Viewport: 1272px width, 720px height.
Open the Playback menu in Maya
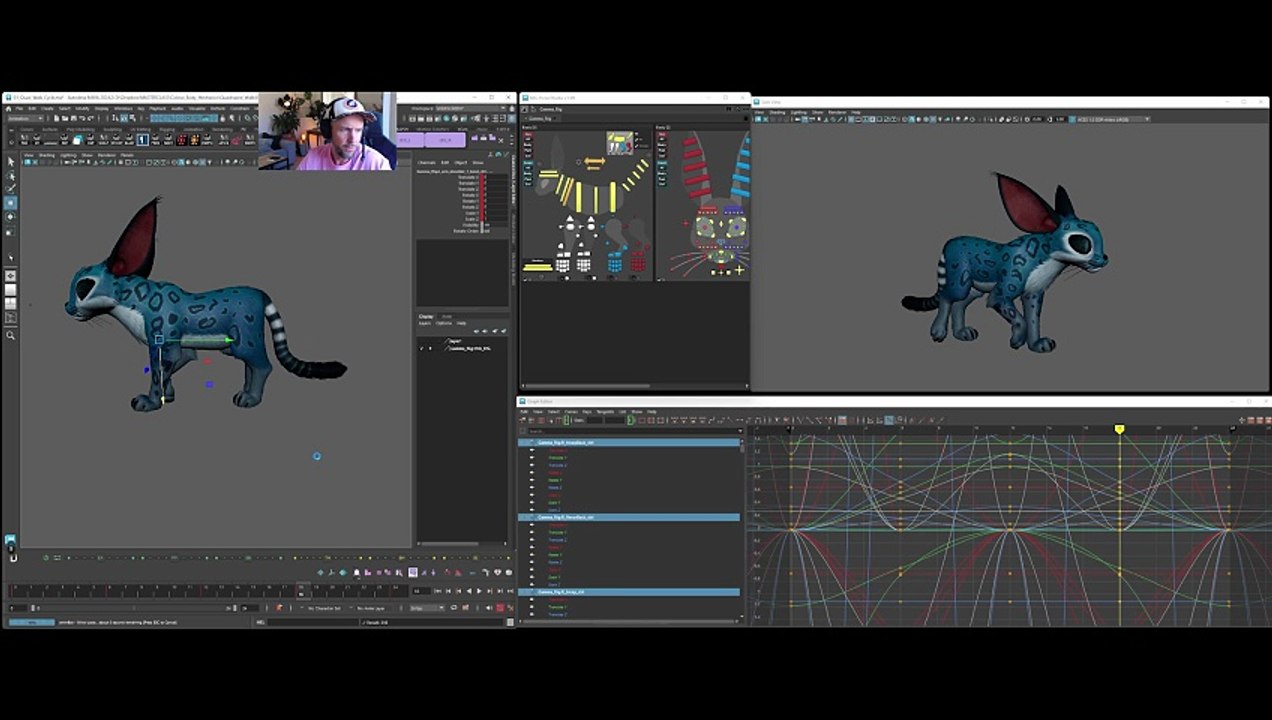[157, 109]
